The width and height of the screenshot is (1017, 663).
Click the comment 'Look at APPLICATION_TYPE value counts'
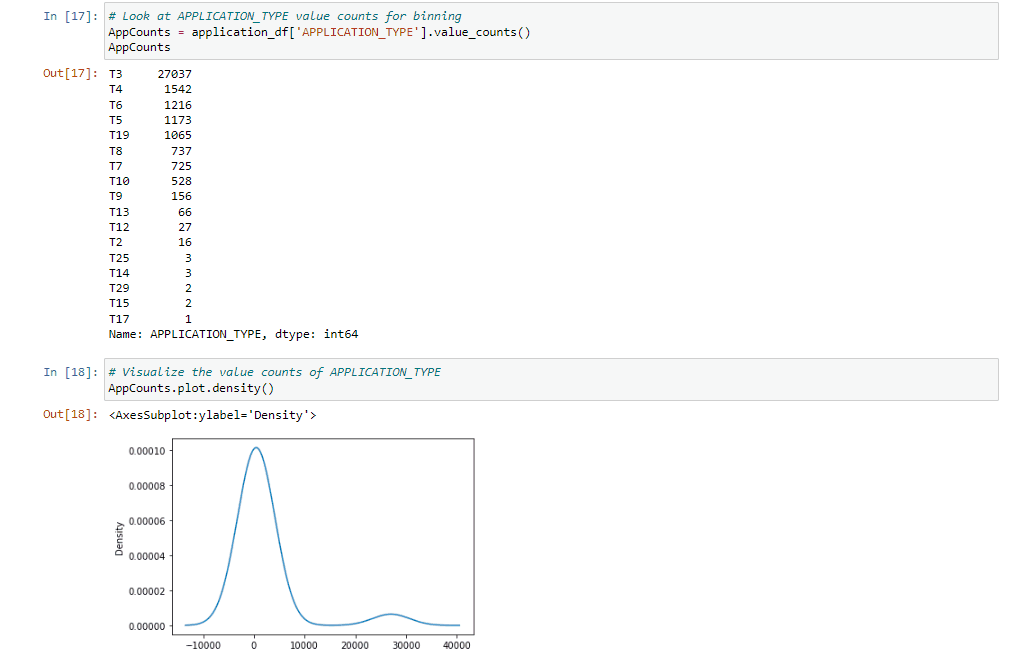coord(285,16)
